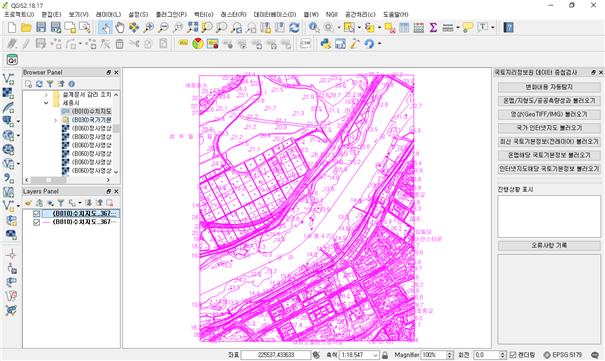Viewport: 605px width, 361px height.
Task: Open the 플러그인(P) menu
Action: pyautogui.click(x=171, y=14)
